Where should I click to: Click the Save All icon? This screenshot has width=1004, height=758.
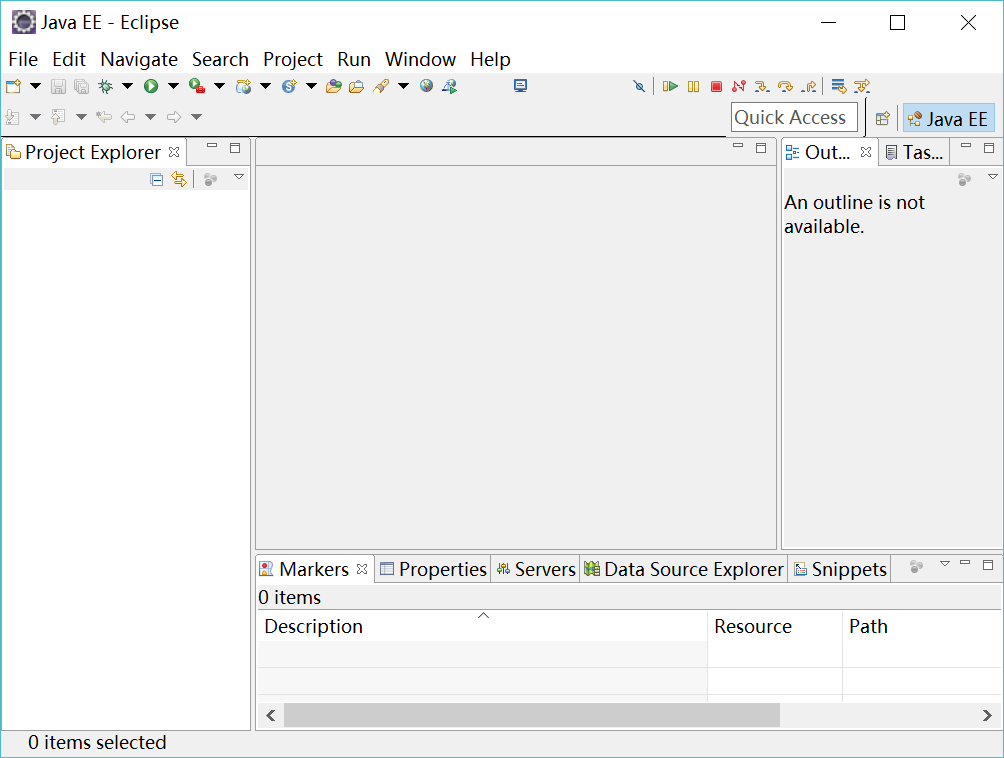[x=81, y=86]
